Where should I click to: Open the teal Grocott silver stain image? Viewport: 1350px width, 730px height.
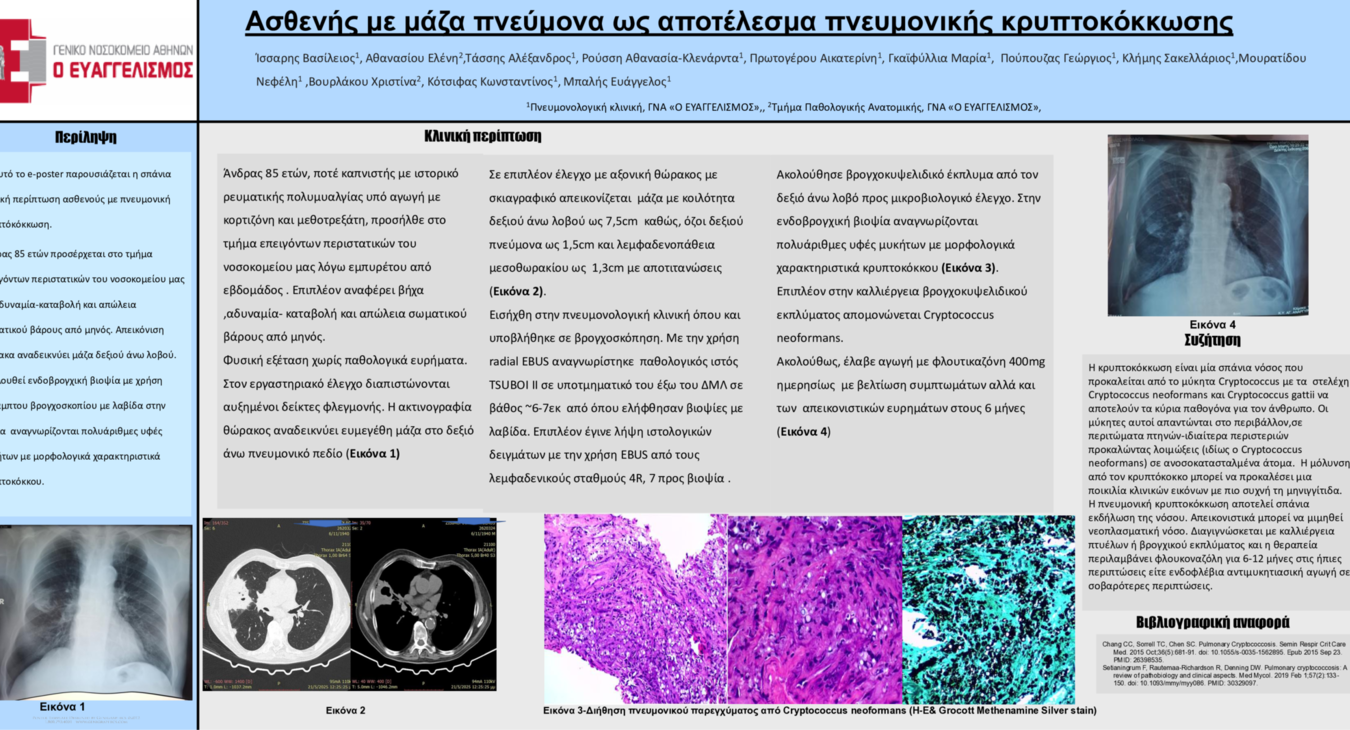click(988, 608)
